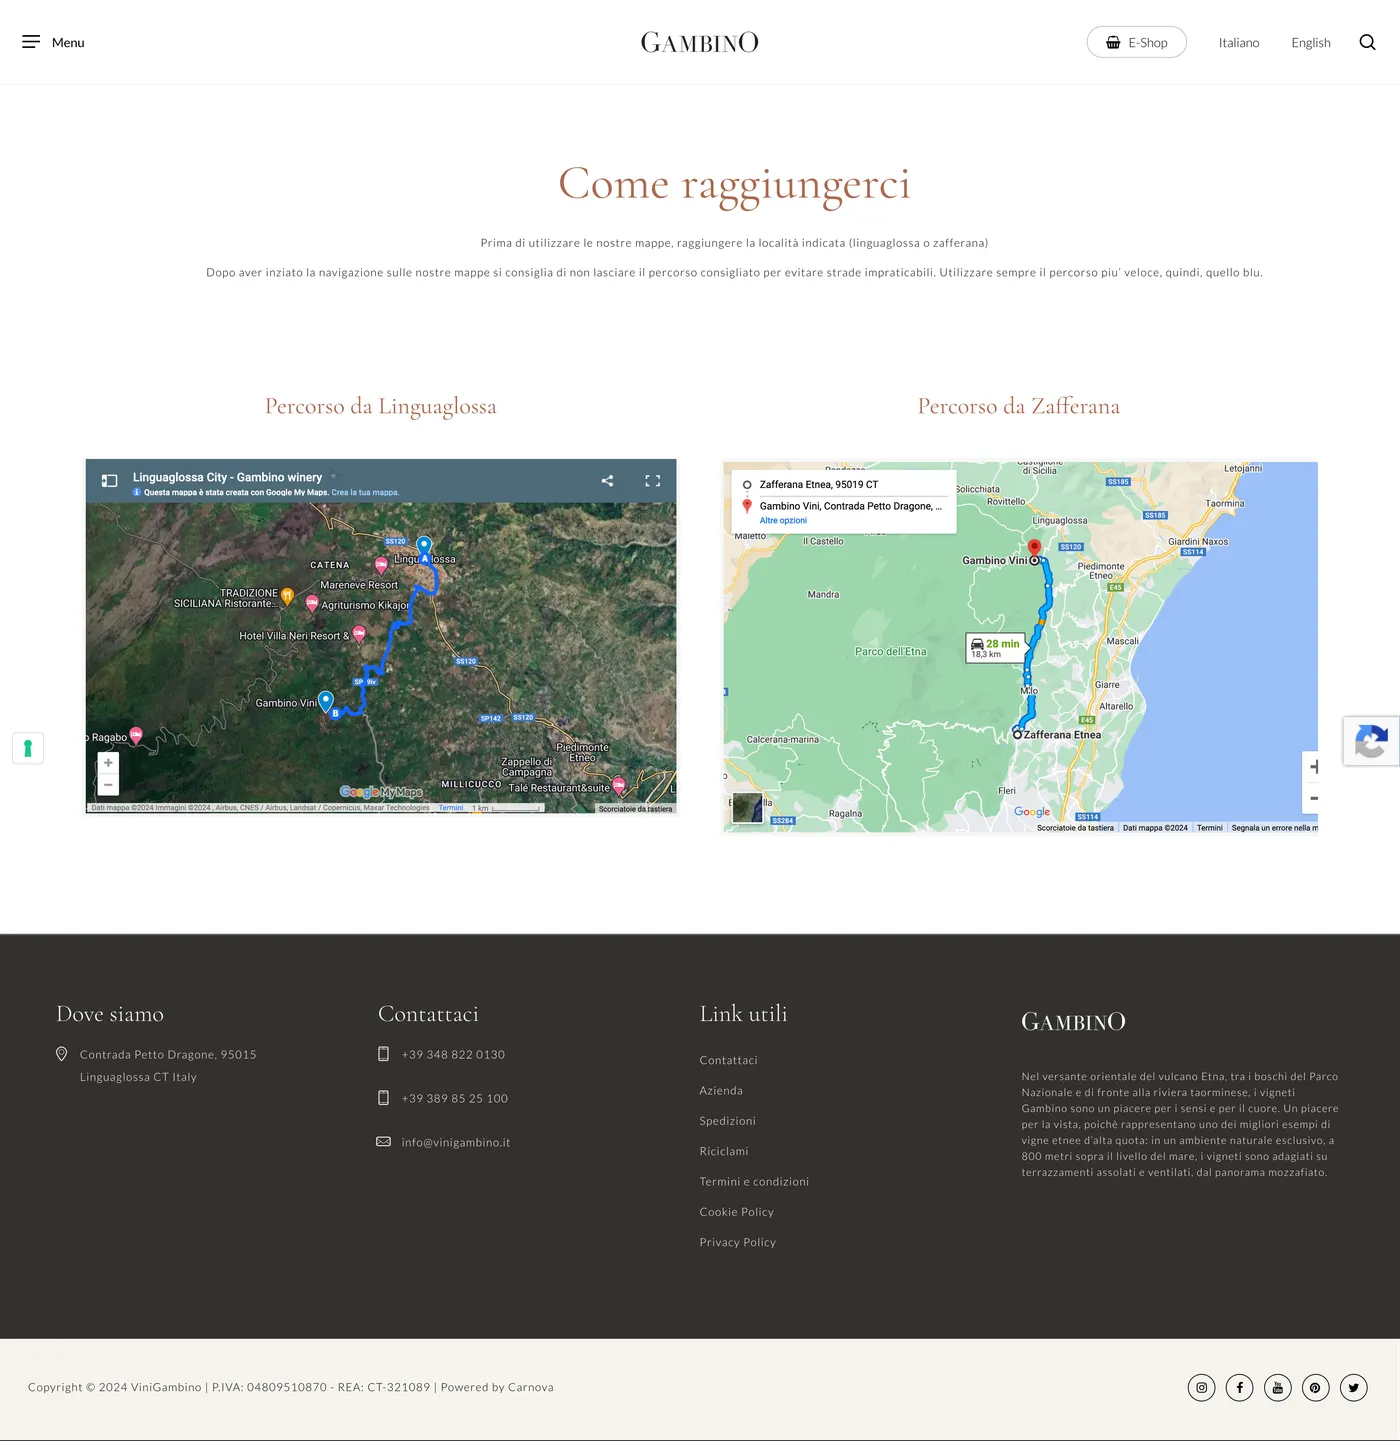
Task: Call phone number +39 389 85 25 100
Action: (x=455, y=1098)
